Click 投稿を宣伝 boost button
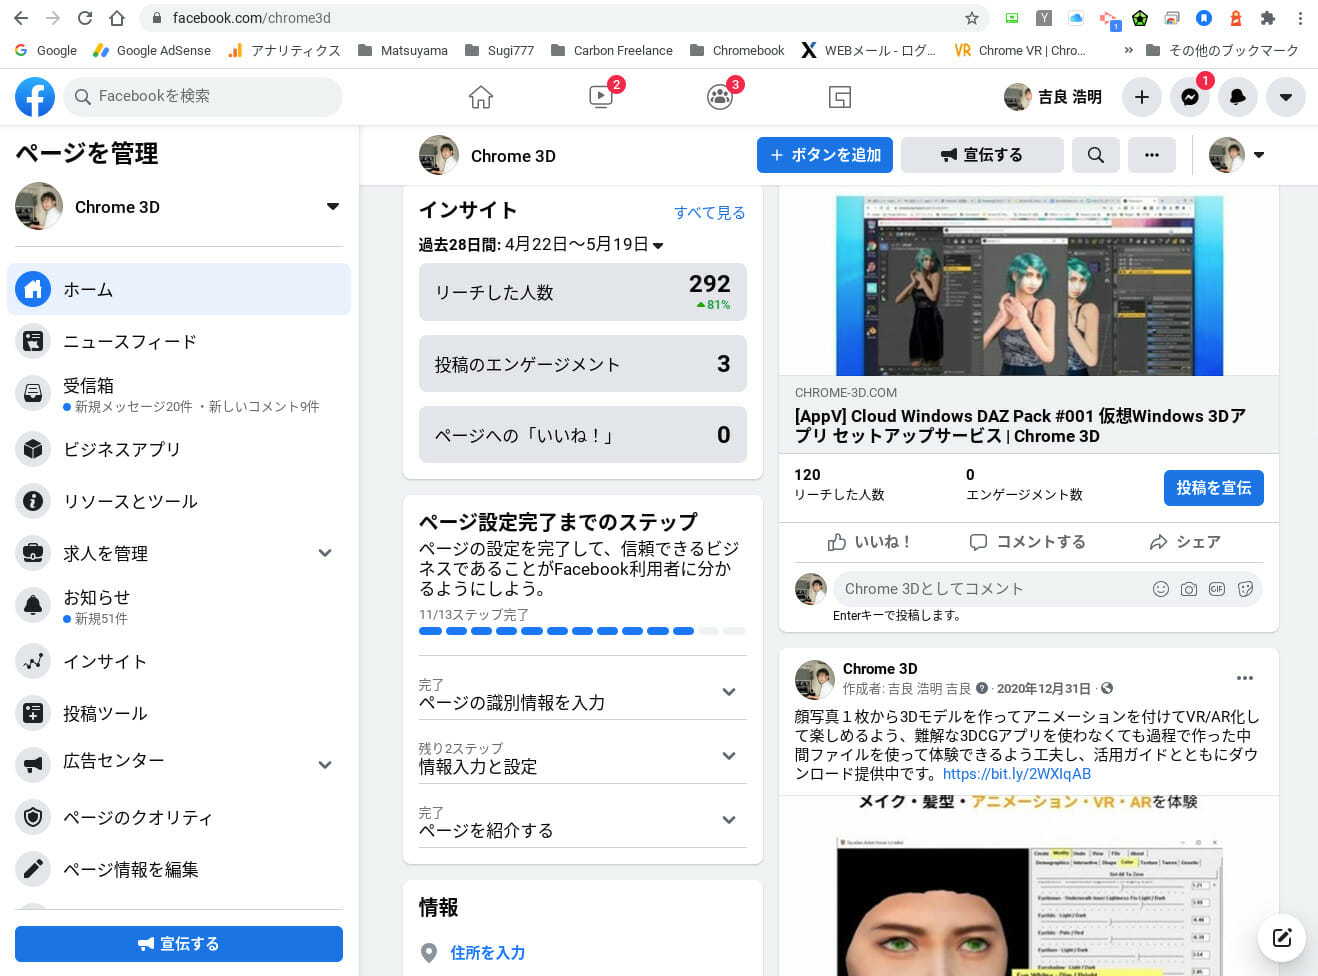Viewport: 1318px width, 976px height. coord(1214,488)
